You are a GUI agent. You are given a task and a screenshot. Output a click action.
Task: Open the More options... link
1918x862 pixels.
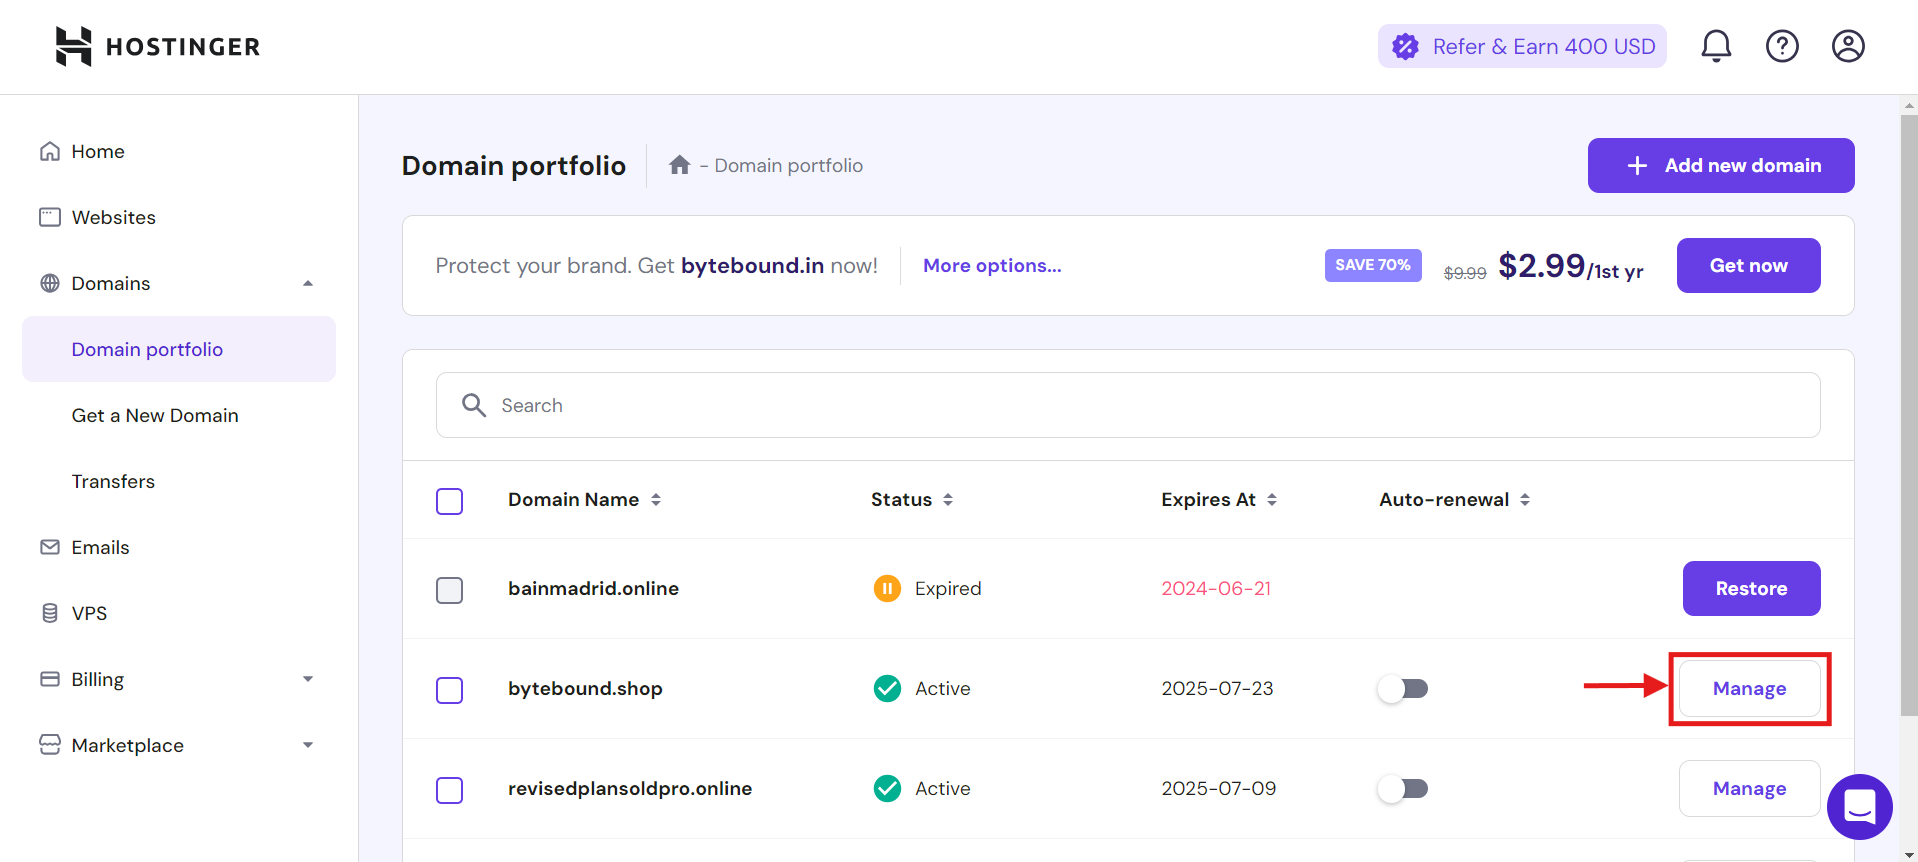992,265
